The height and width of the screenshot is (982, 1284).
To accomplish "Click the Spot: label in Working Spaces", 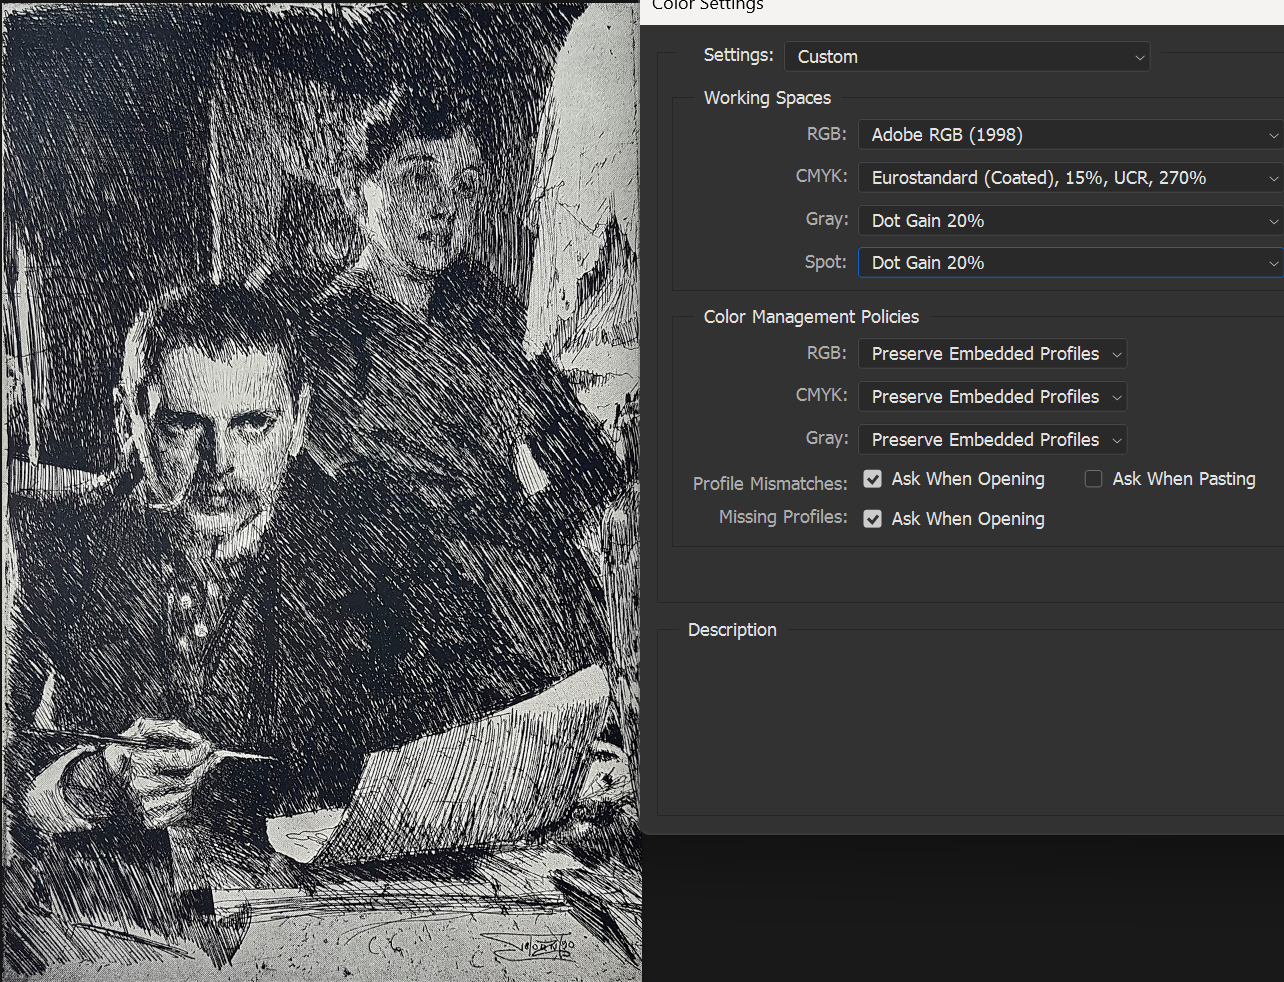I will pyautogui.click(x=826, y=262).
